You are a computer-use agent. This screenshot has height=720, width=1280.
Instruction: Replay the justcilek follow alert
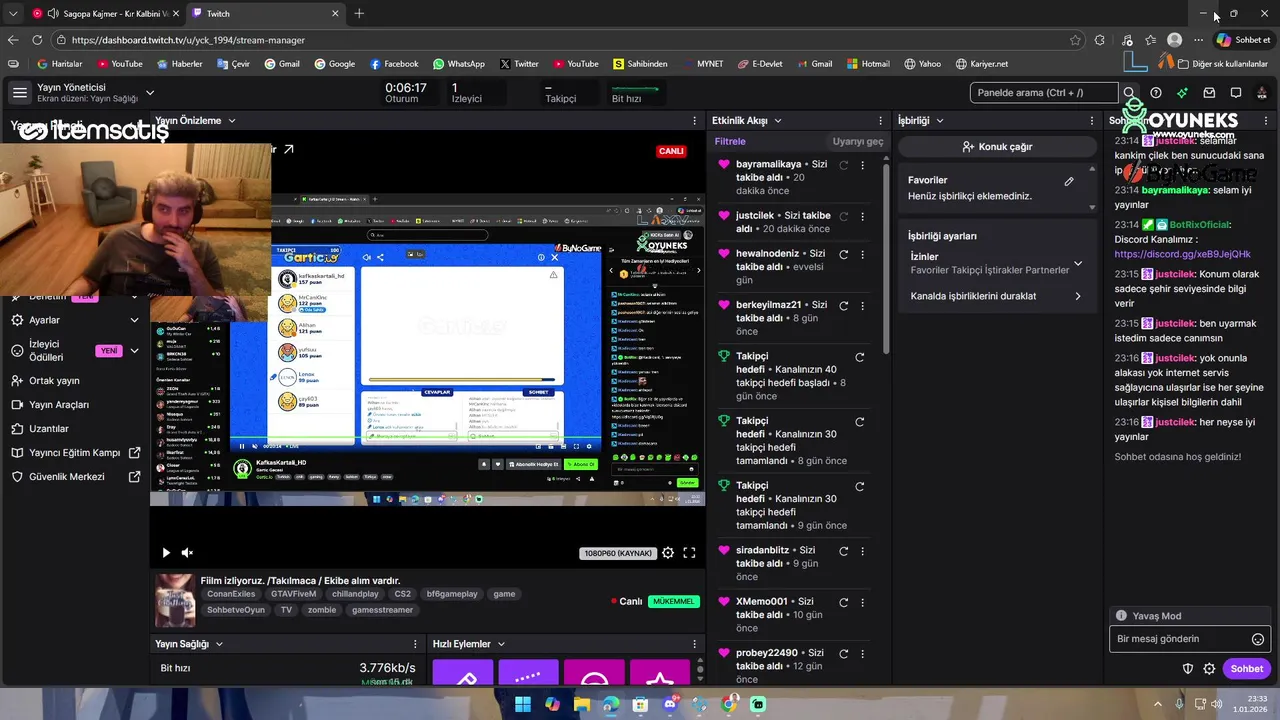(844, 216)
